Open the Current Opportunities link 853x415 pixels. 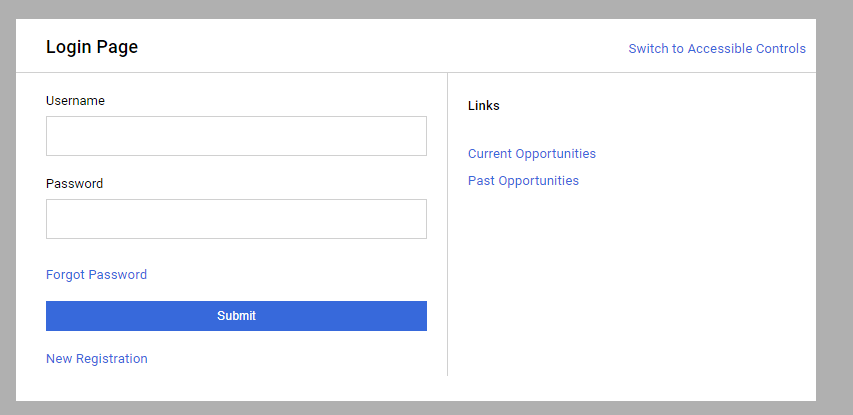531,154
